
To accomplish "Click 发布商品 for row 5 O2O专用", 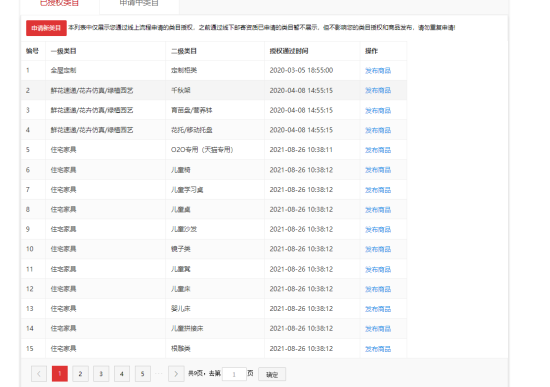I will [x=378, y=150].
